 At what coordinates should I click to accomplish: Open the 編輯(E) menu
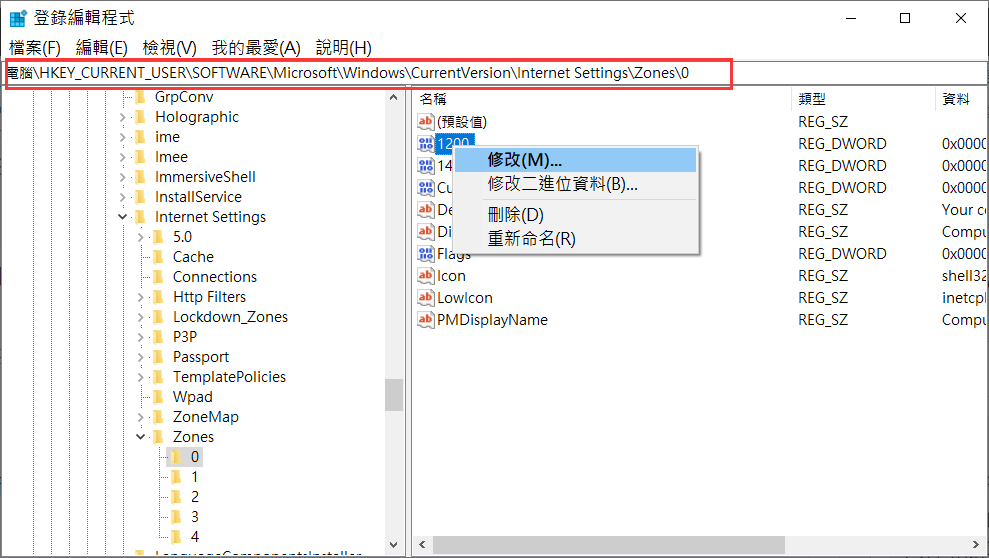[102, 48]
